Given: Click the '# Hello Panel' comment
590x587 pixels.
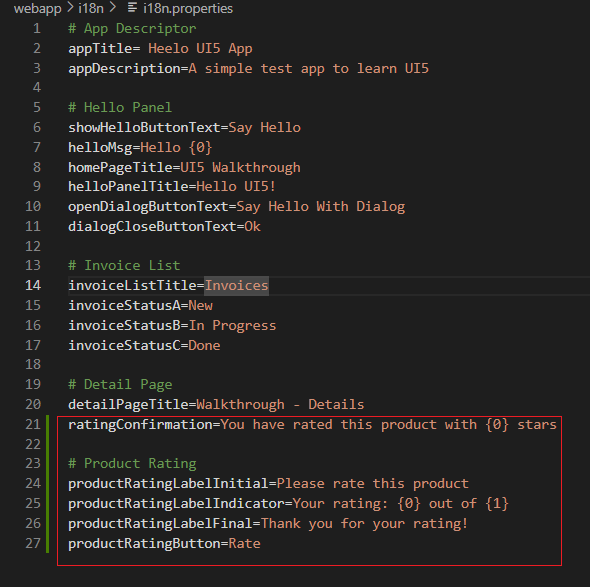Looking at the screenshot, I should [120, 108].
